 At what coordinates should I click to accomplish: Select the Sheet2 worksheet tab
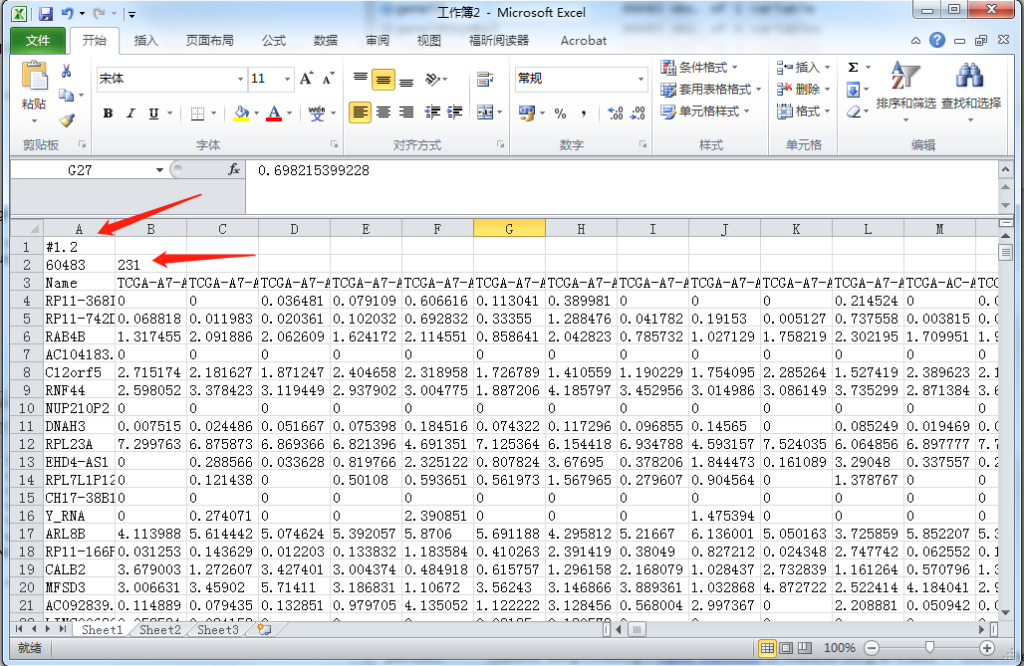[x=160, y=629]
